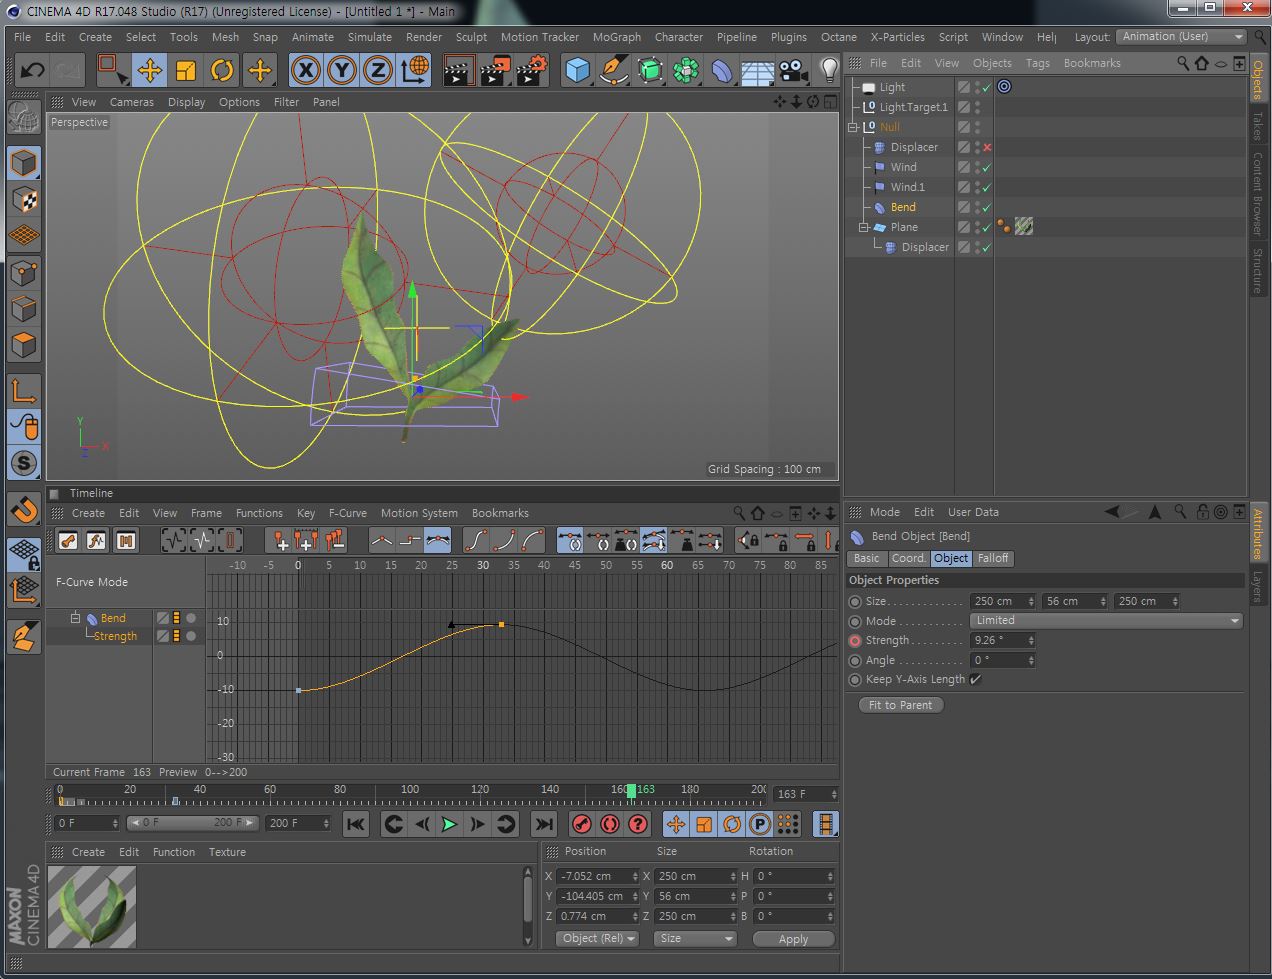
Task: Select the Strength track in the timeline
Action: [115, 636]
